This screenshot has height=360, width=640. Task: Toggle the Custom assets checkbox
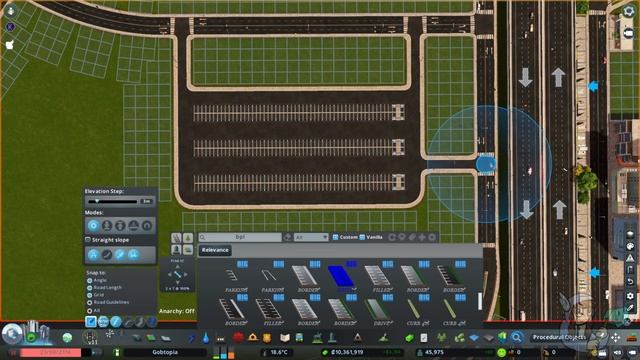click(x=335, y=237)
